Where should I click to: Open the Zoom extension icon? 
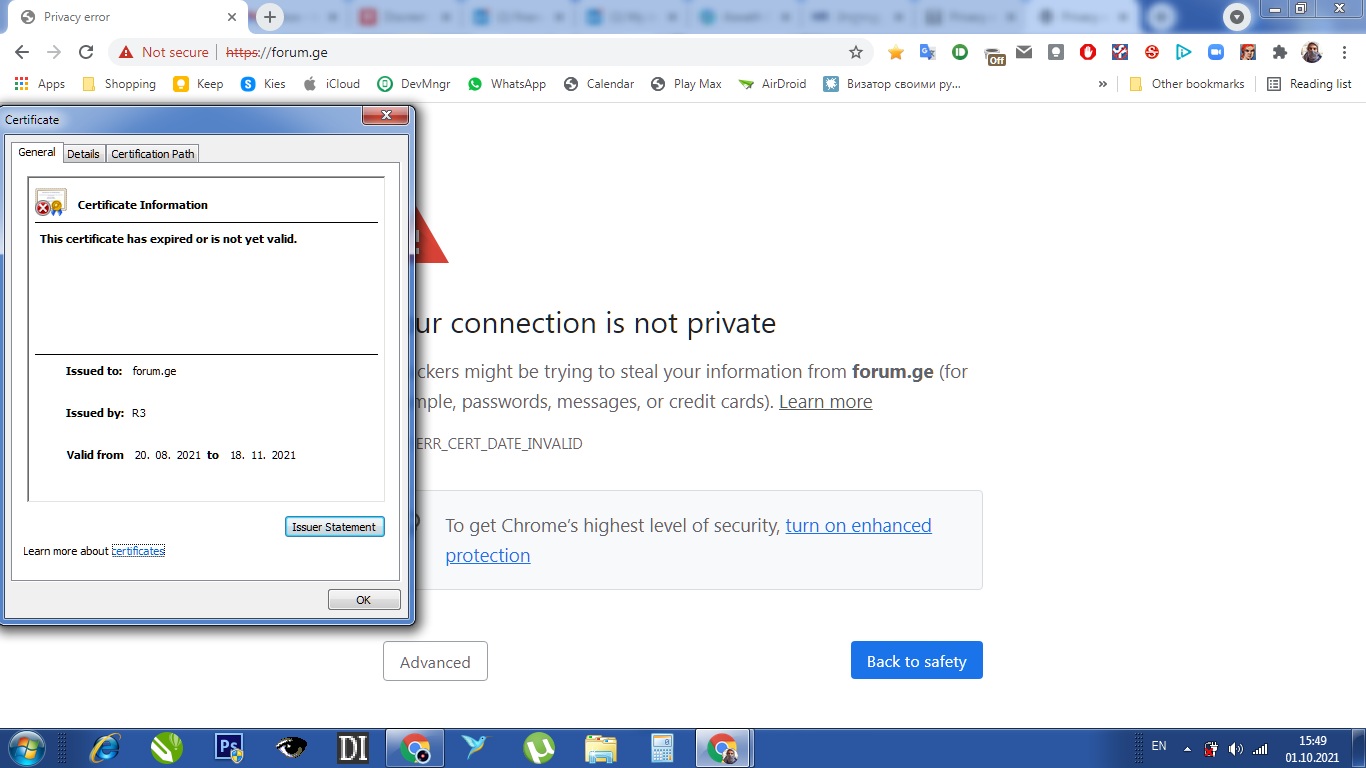point(1216,52)
